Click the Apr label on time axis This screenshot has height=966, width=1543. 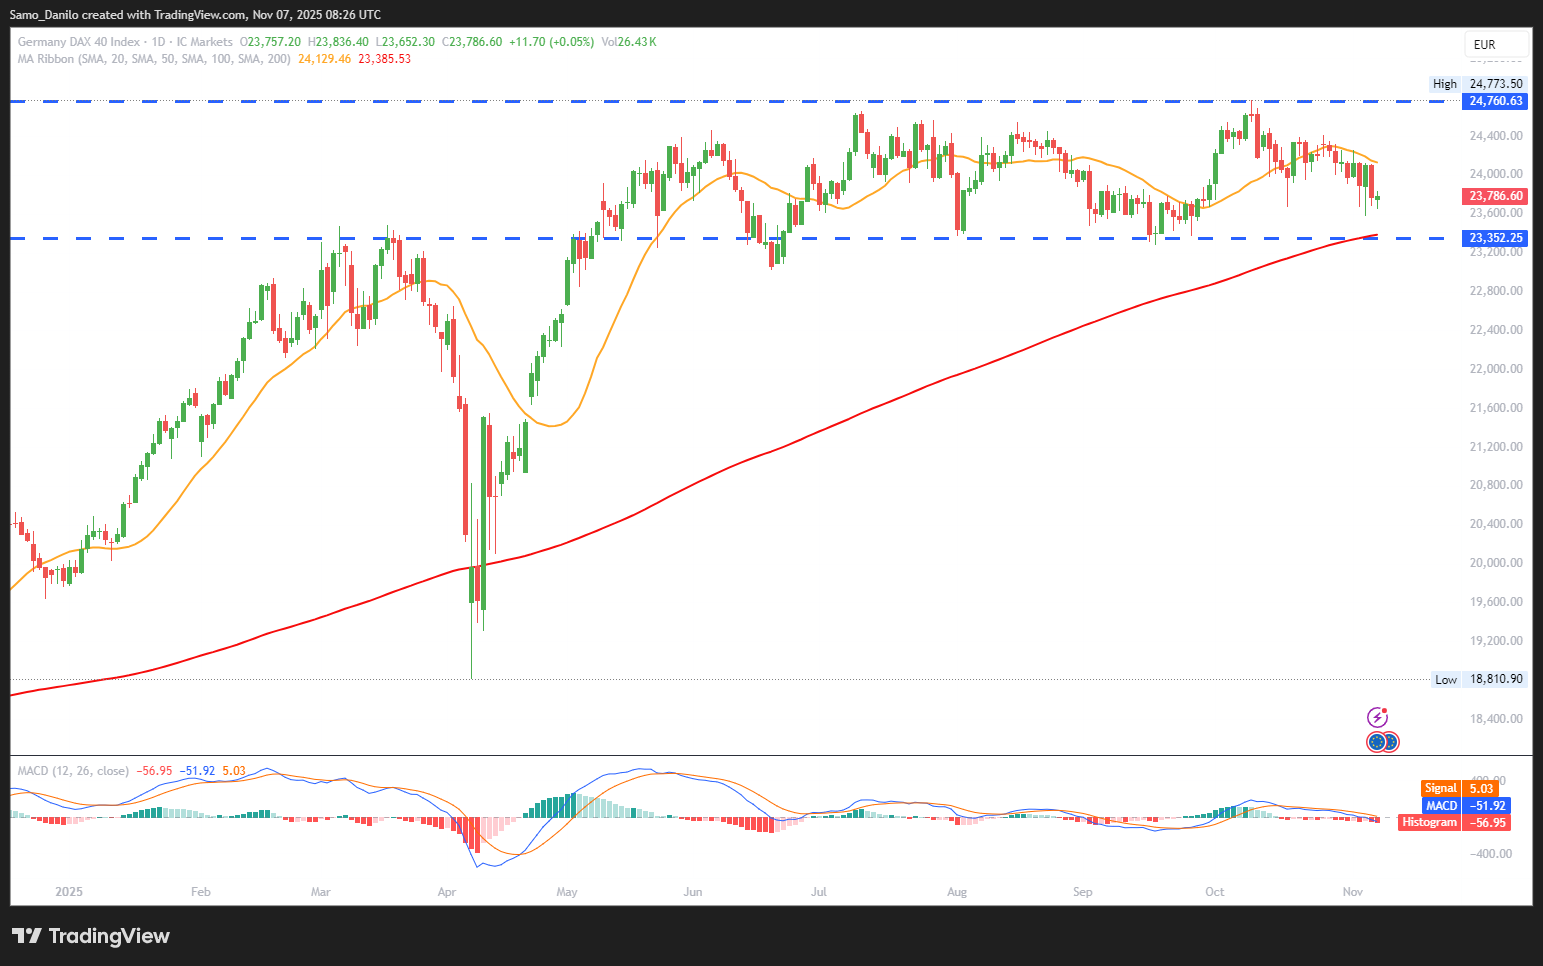point(447,892)
